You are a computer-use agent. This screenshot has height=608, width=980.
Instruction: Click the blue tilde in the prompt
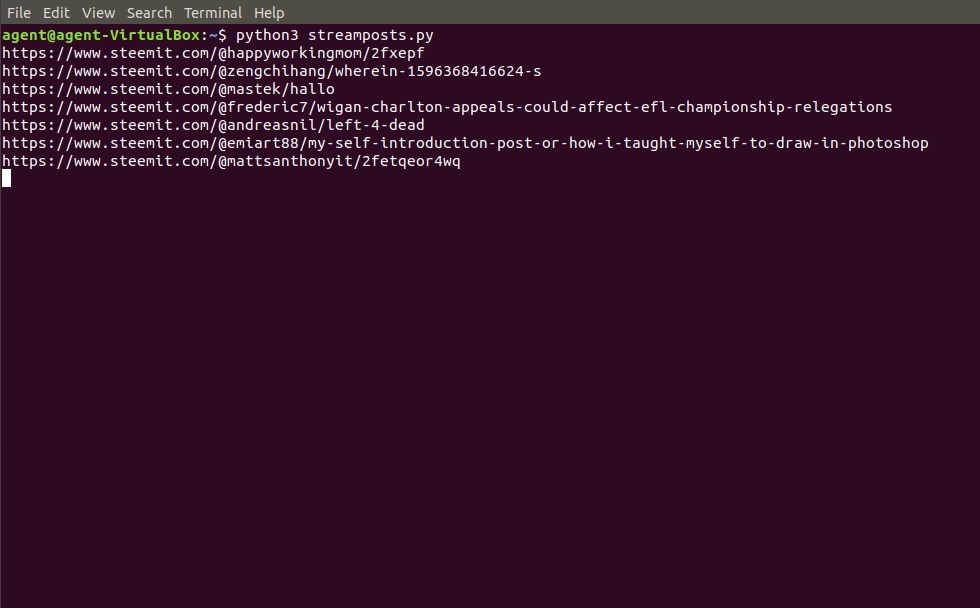tap(213, 35)
